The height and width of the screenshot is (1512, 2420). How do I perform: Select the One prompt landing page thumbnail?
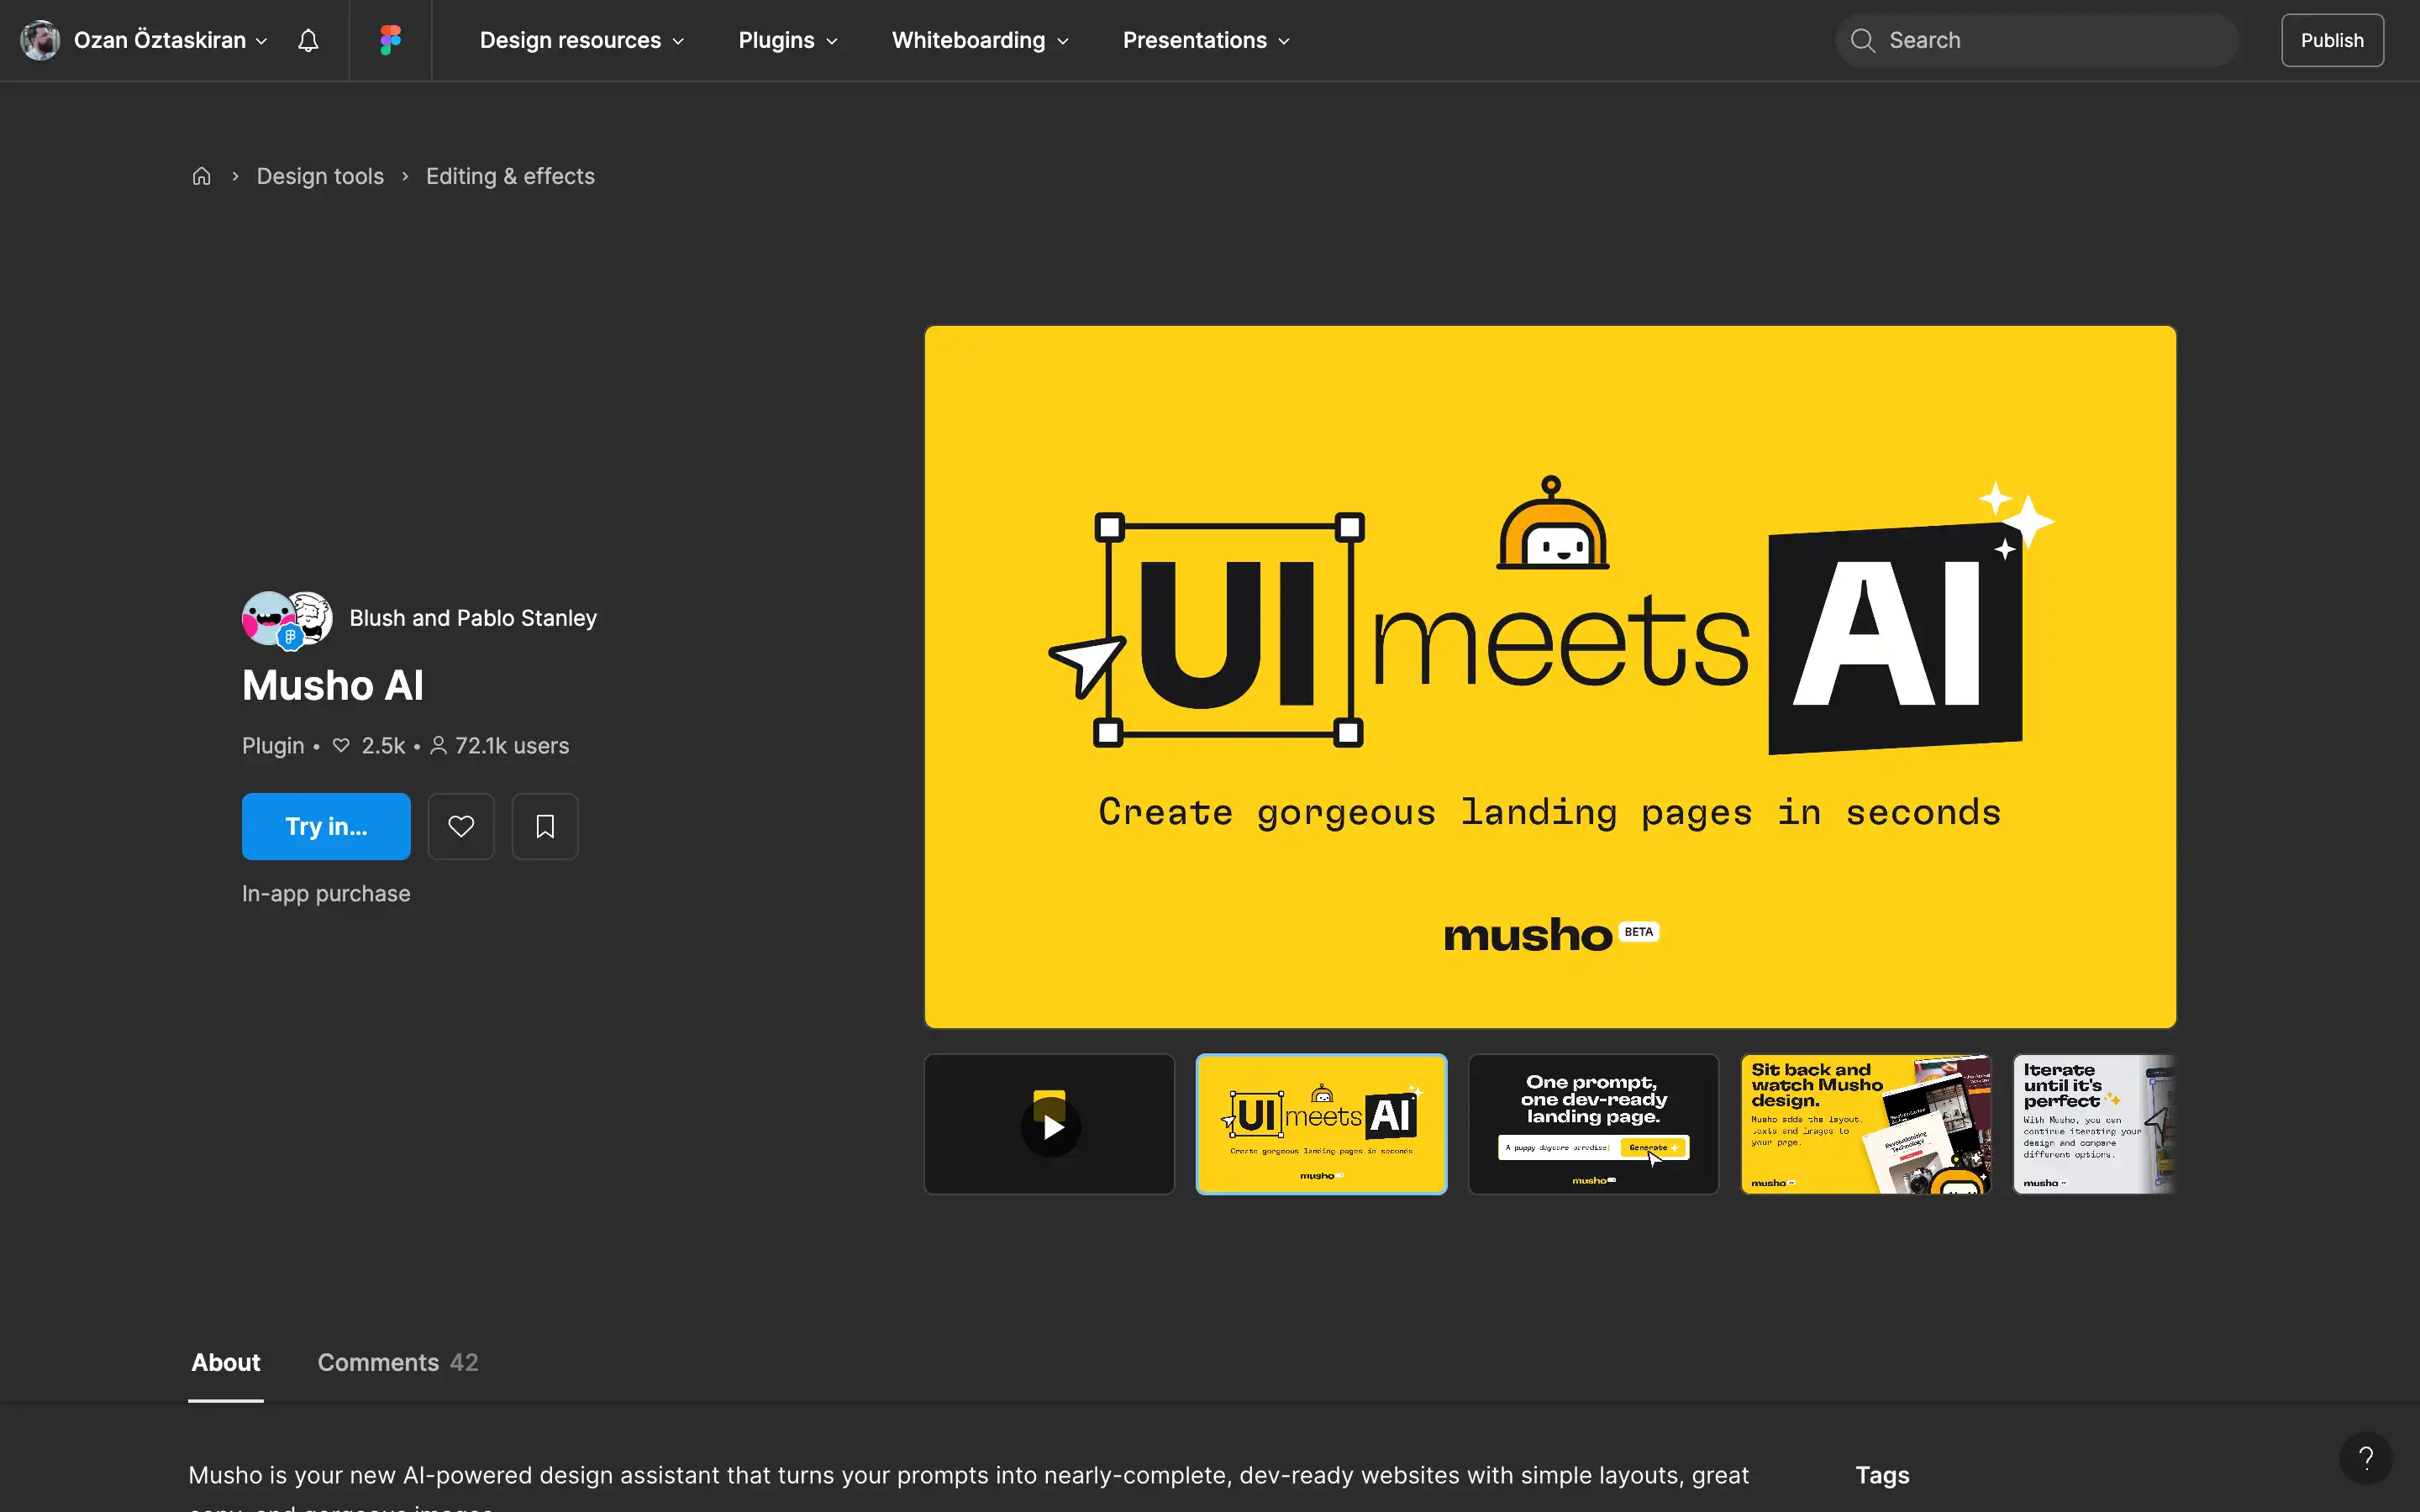(1593, 1124)
